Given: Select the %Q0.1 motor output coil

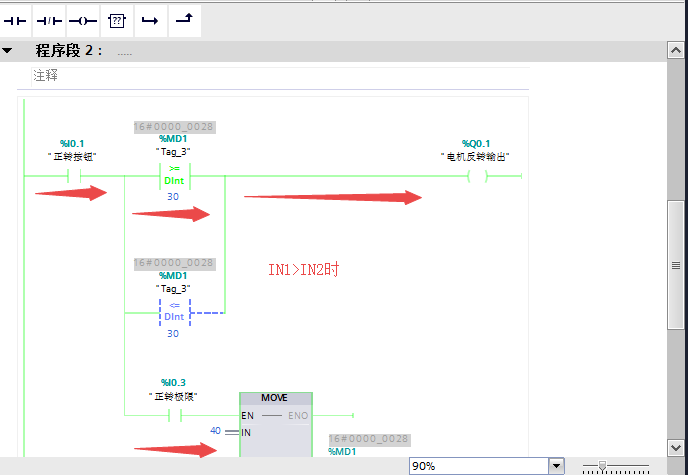Looking at the screenshot, I should tap(479, 176).
